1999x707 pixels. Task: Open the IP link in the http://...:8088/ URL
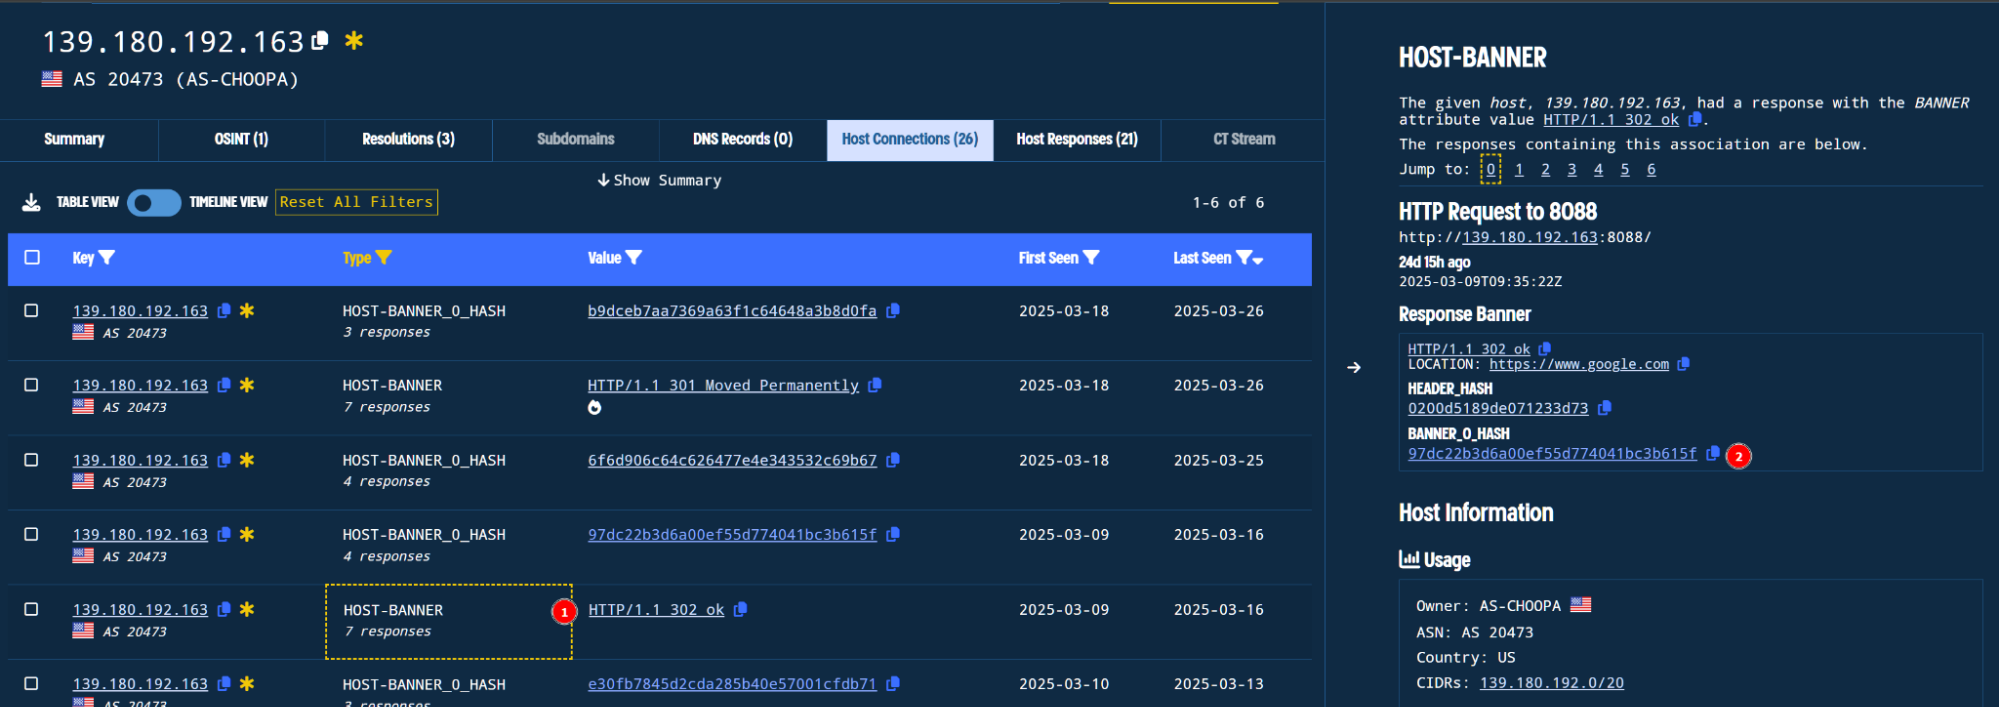click(x=1530, y=237)
